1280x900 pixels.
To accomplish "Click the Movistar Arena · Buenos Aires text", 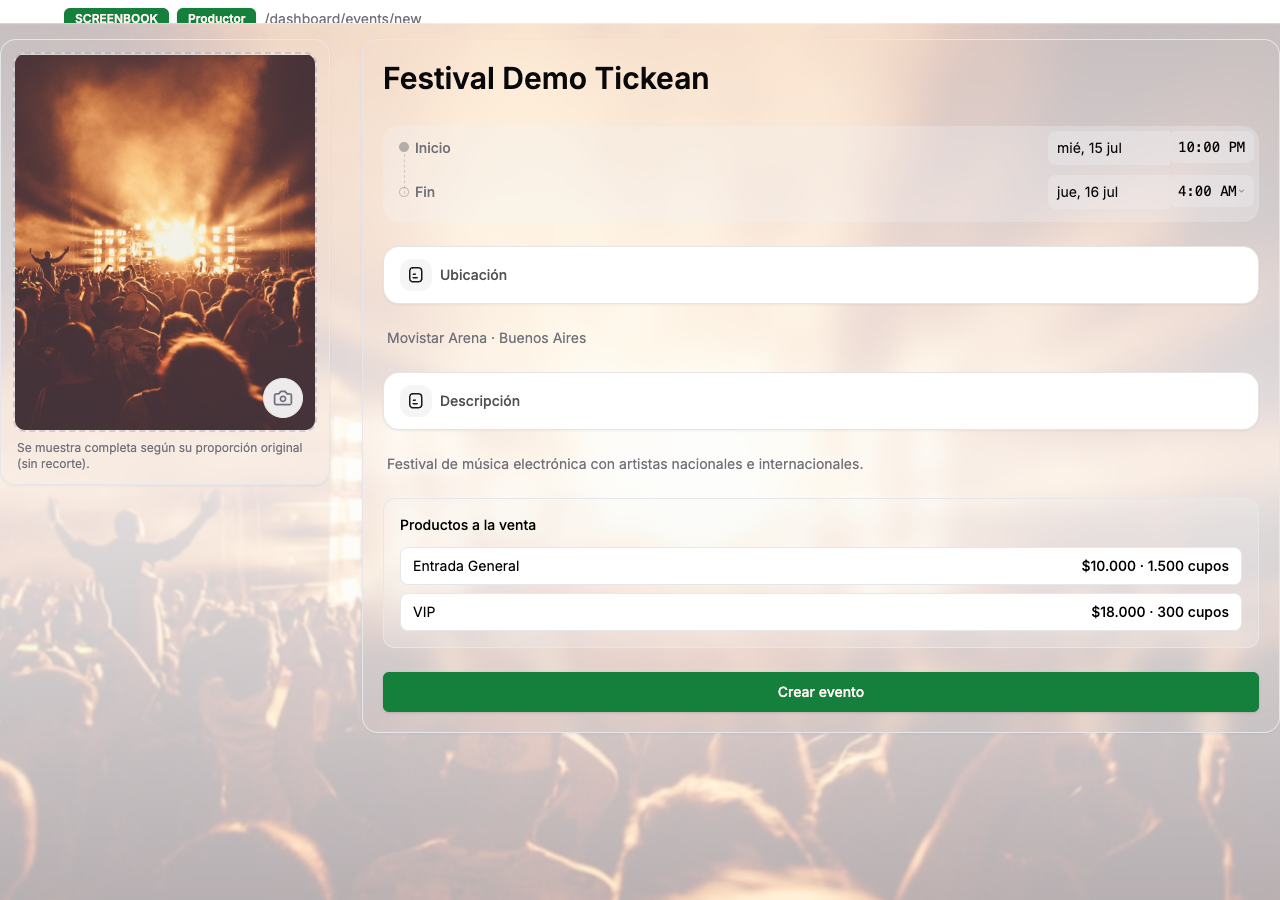I will (x=487, y=338).
